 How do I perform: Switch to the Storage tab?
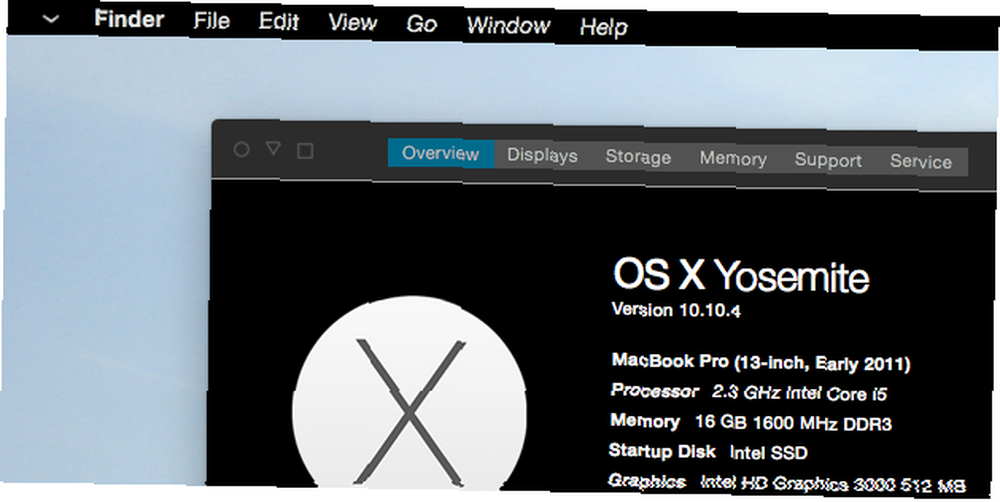(638, 158)
